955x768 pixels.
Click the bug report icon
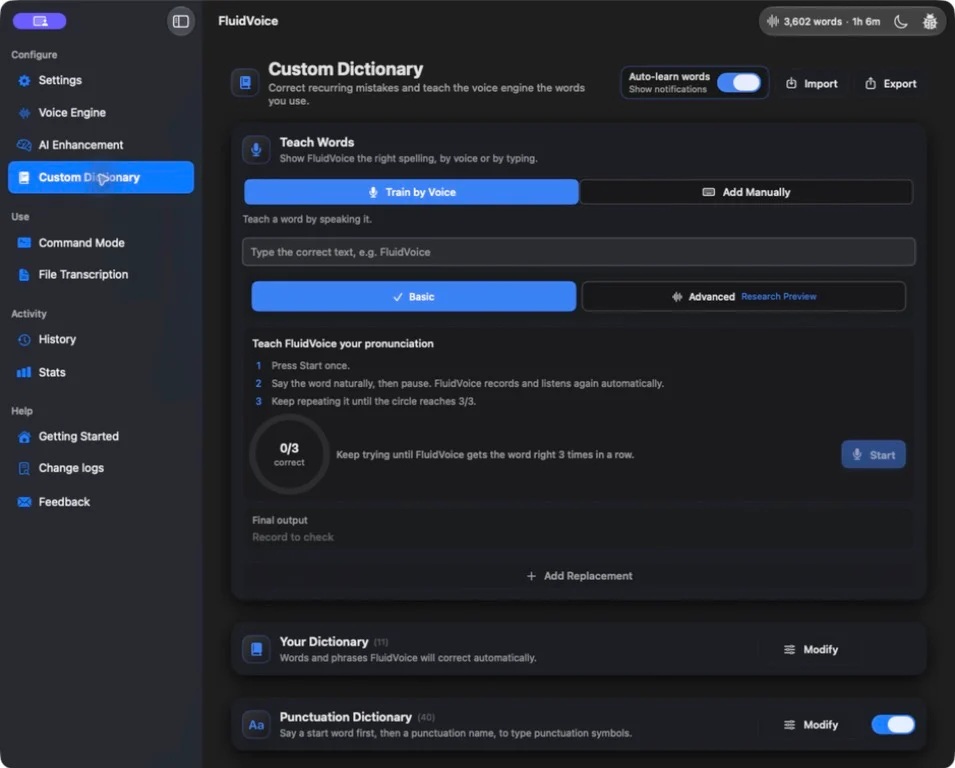tap(930, 22)
